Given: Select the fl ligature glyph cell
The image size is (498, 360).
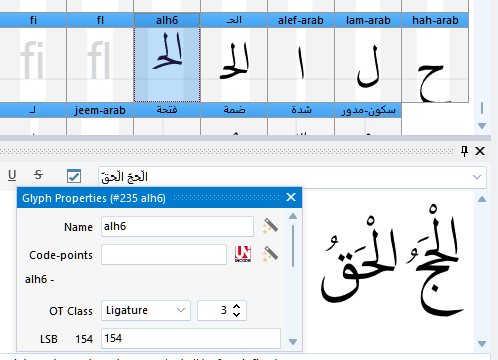Looking at the screenshot, I should click(x=100, y=57).
